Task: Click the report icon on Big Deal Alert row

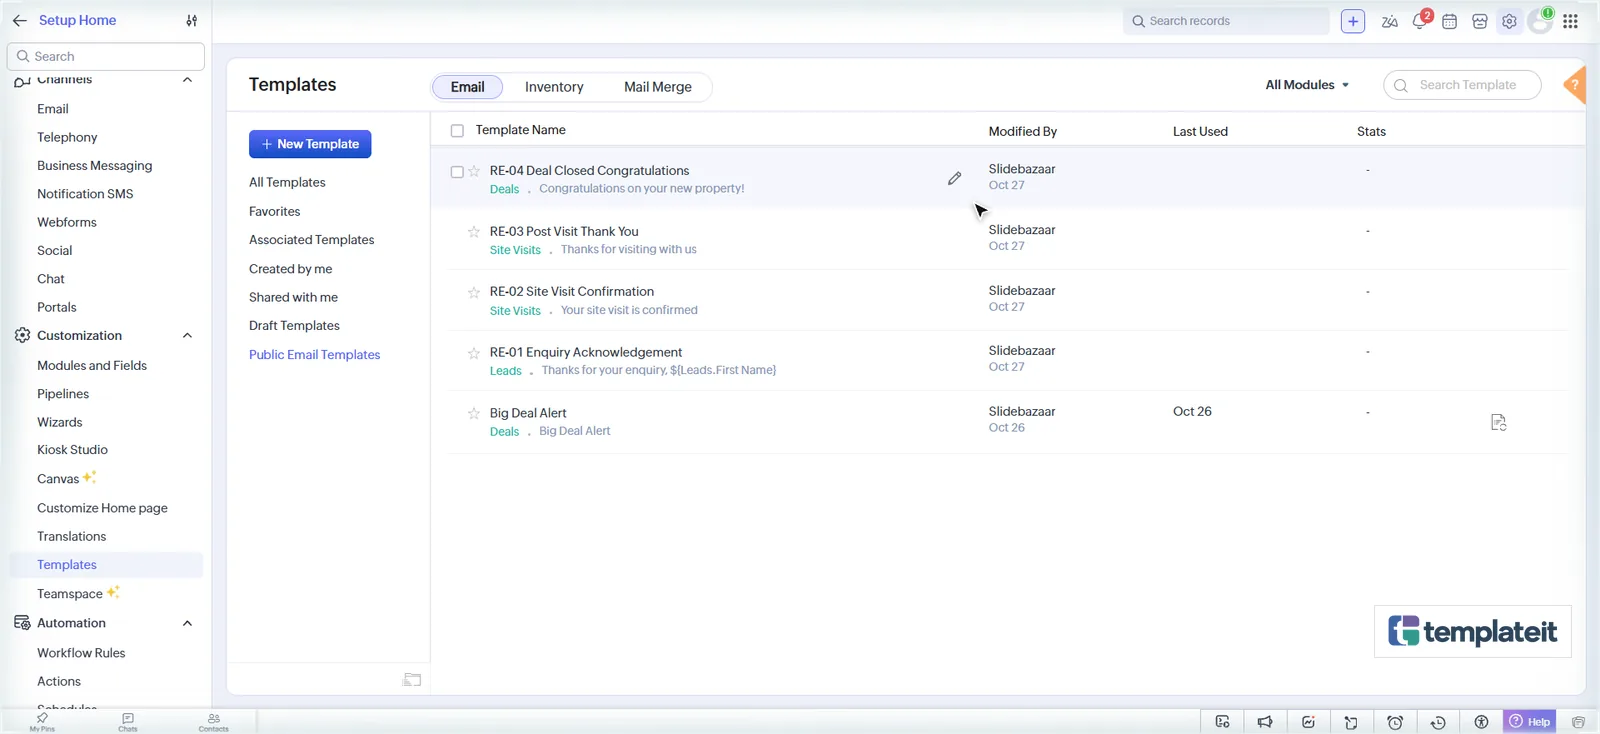Action: pos(1498,422)
